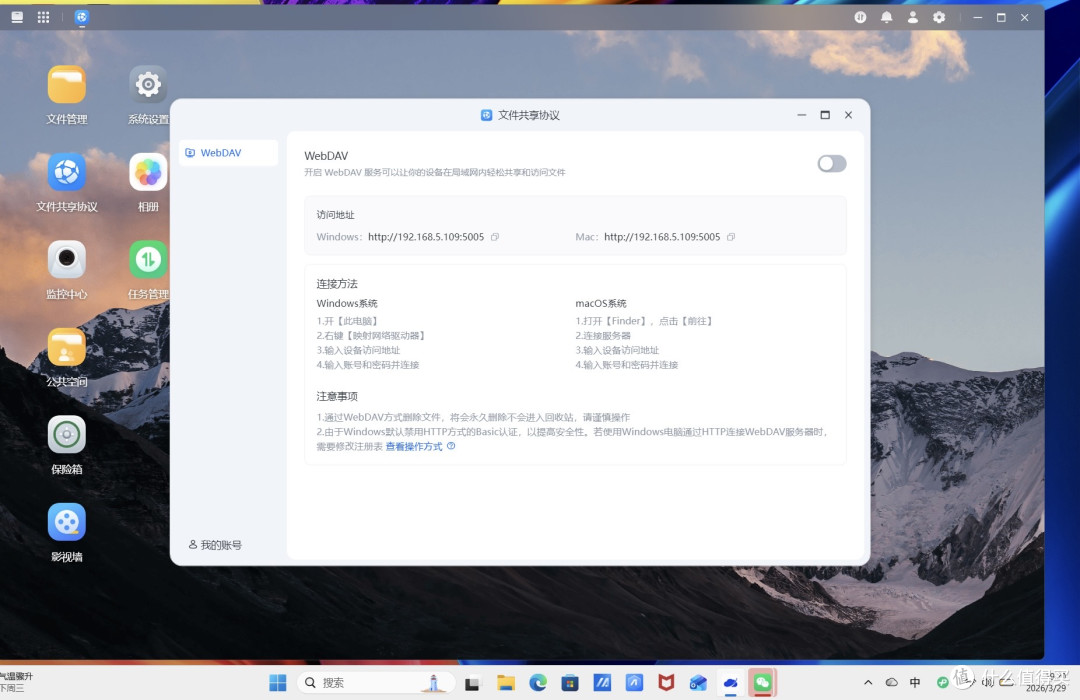1080x700 pixels.
Task: Minimize the 文件共享协议 dialog
Action: [x=802, y=115]
